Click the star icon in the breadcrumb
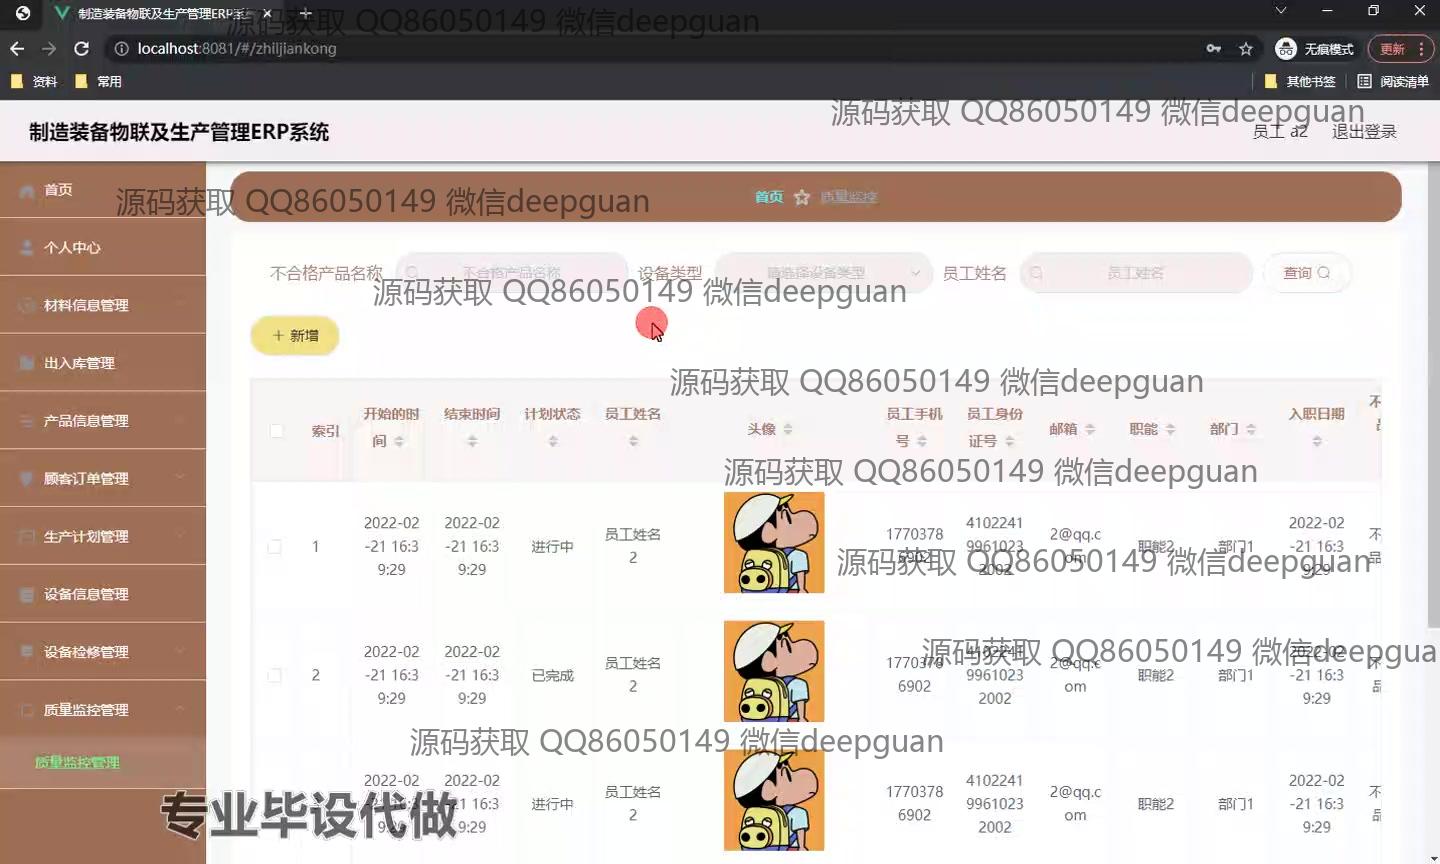 click(802, 198)
